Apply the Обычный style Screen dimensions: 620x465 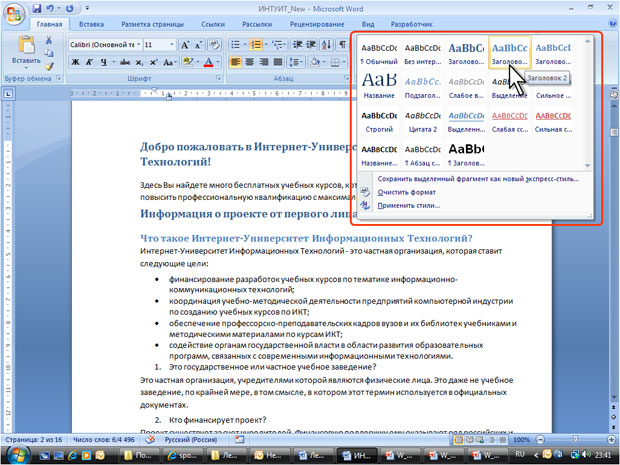point(379,53)
